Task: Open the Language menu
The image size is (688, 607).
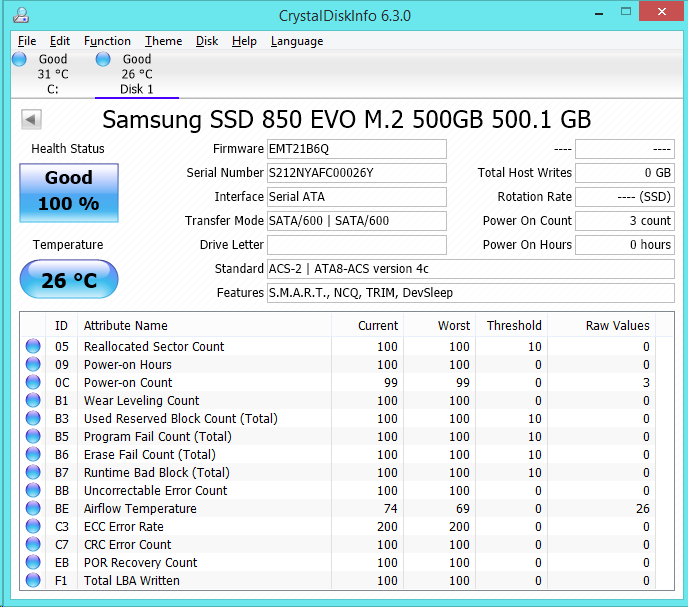Action: tap(297, 41)
